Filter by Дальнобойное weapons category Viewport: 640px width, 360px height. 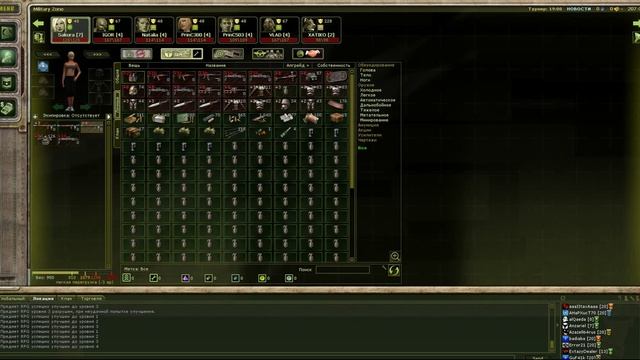coord(376,105)
